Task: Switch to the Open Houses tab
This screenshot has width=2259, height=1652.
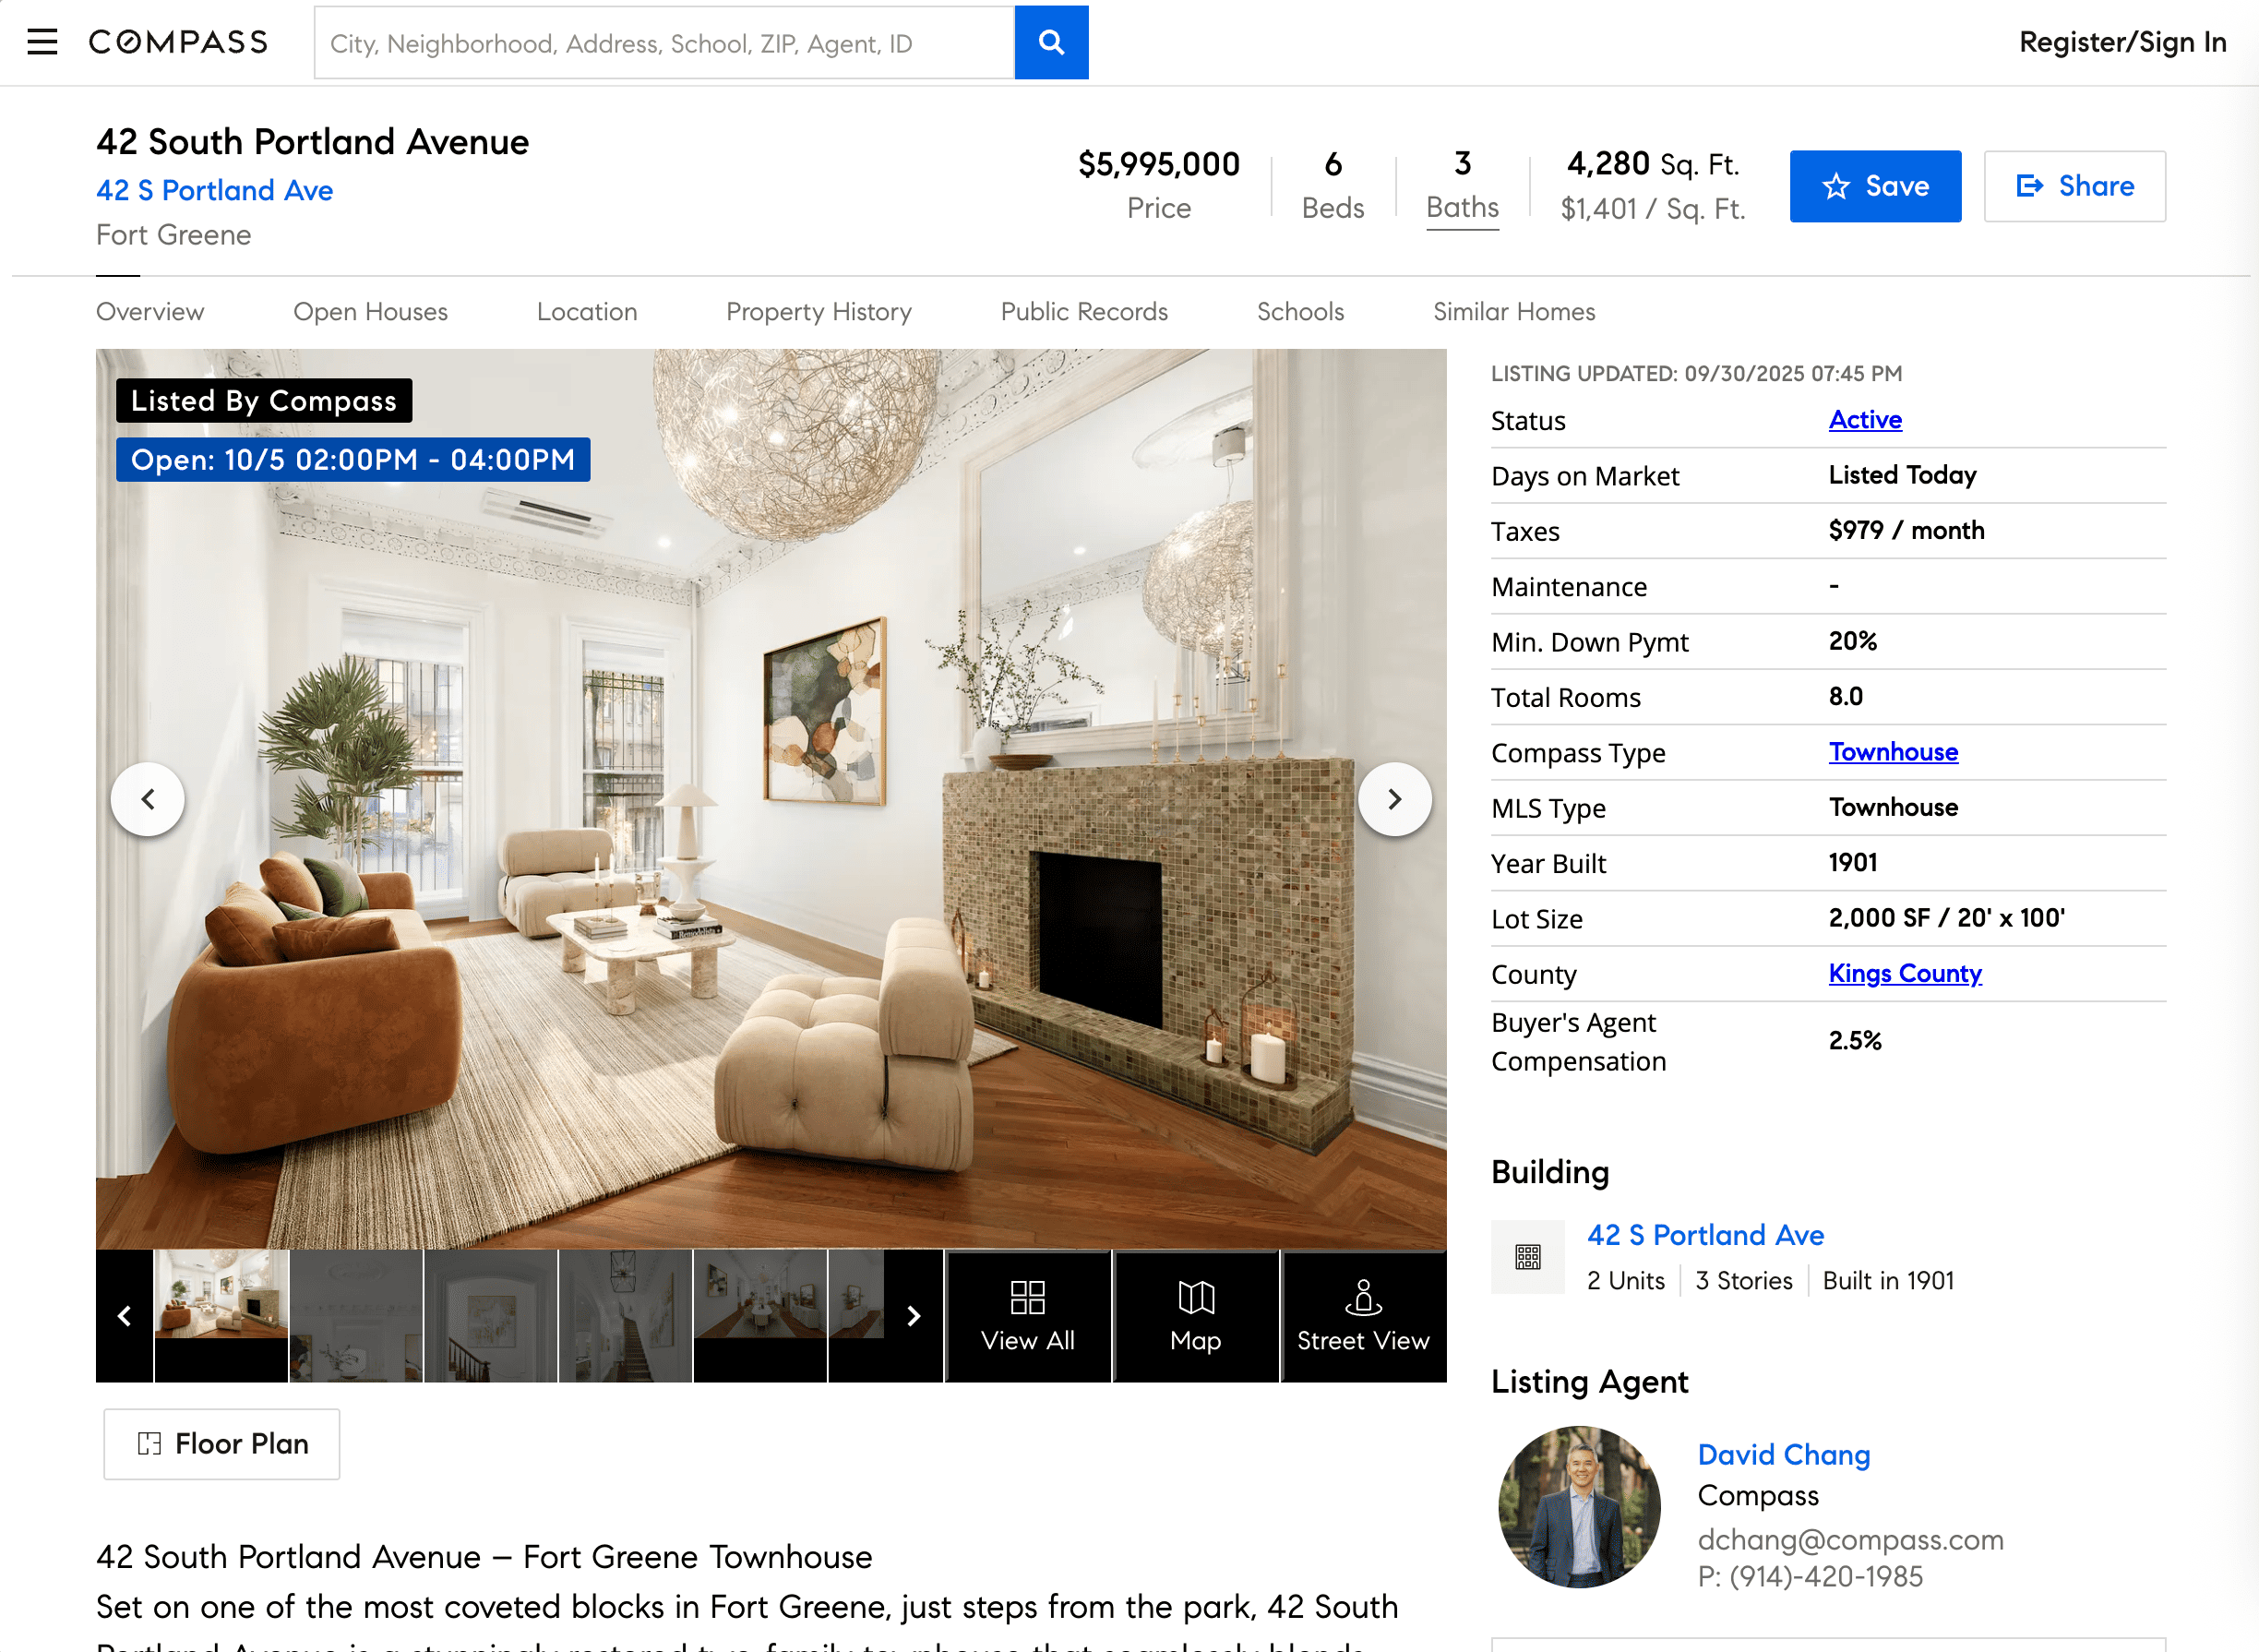Action: [370, 311]
